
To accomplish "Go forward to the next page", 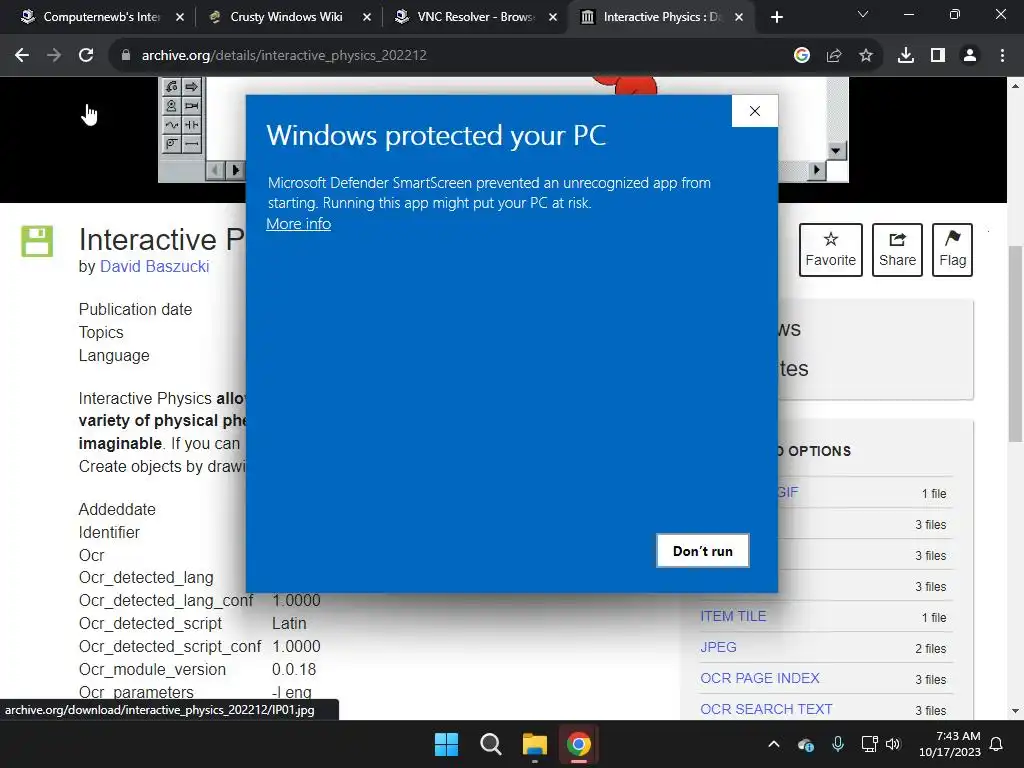I will click(54, 56).
